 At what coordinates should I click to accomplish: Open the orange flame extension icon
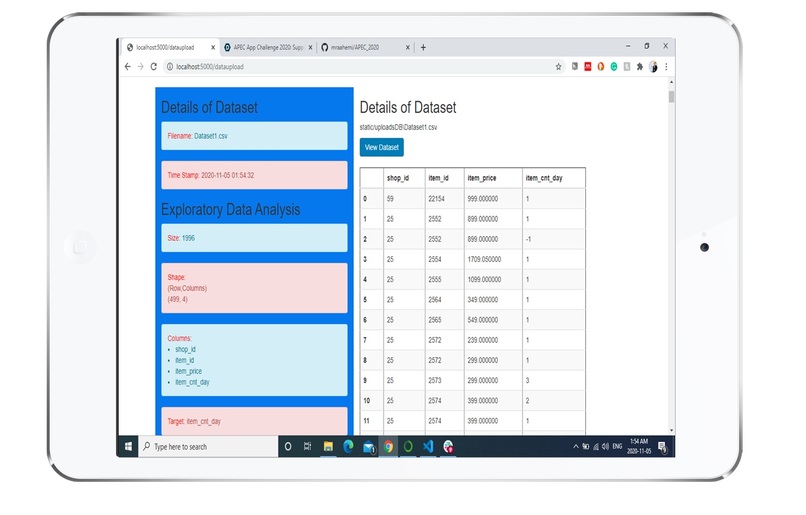point(600,66)
